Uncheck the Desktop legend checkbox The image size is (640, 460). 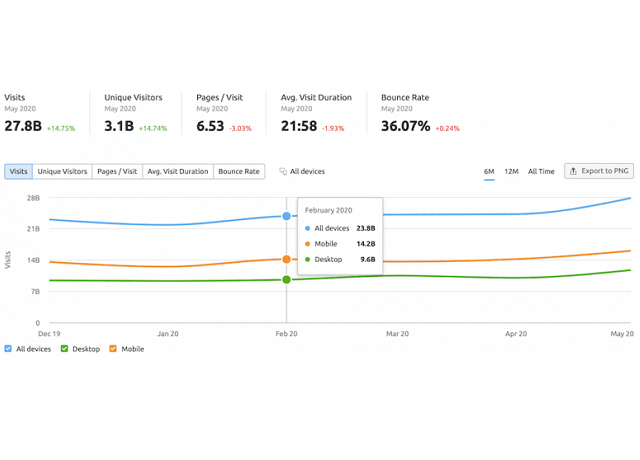(65, 349)
